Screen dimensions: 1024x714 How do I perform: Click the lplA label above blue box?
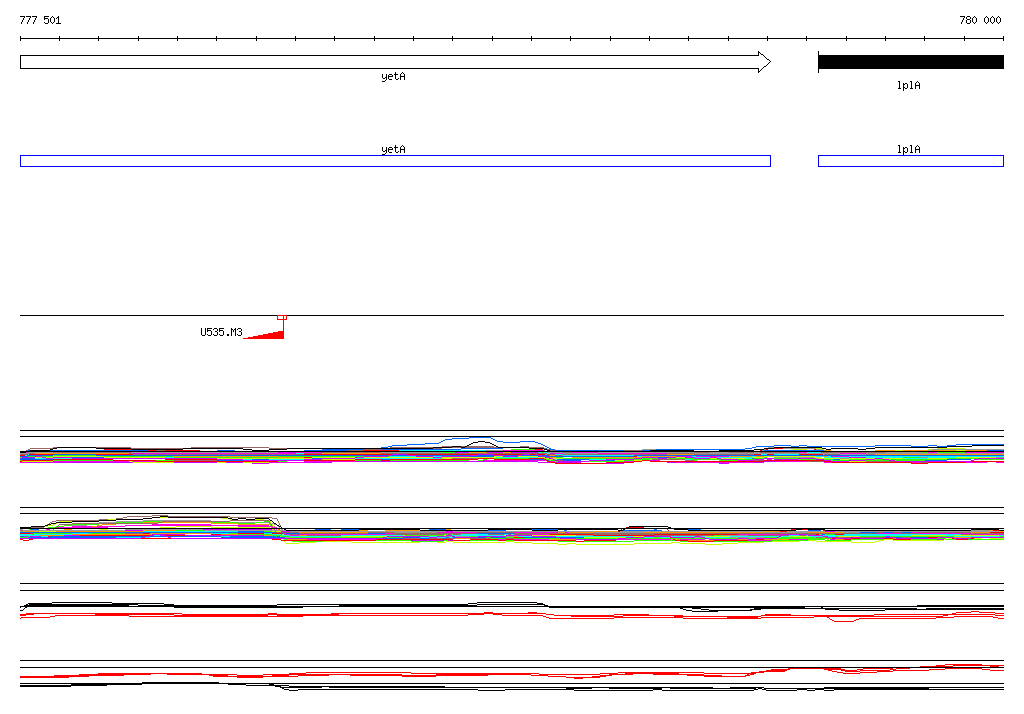coord(908,149)
